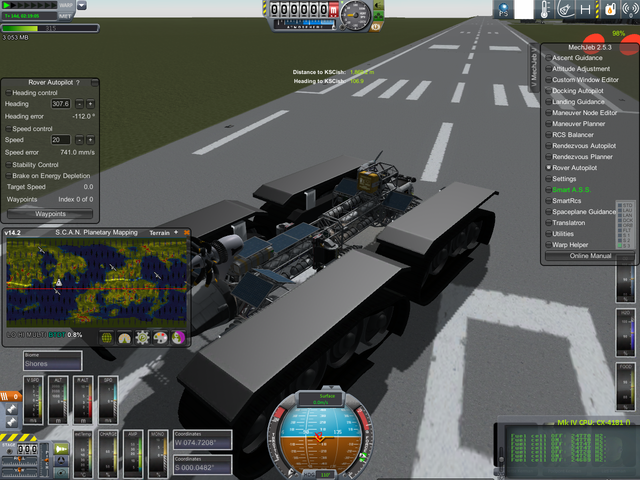Decrease heading with minus button

(79, 104)
